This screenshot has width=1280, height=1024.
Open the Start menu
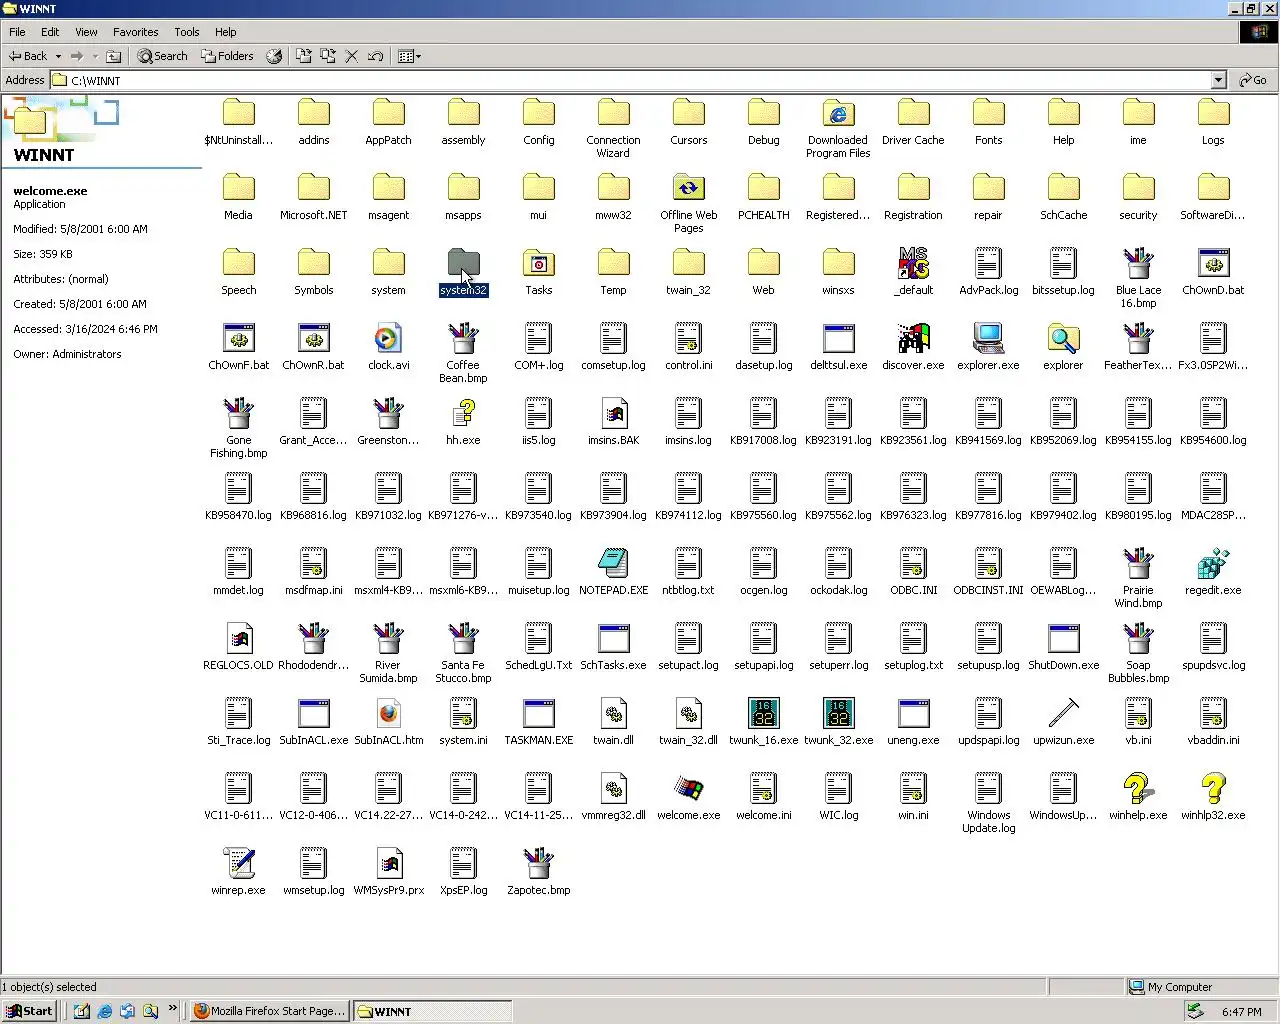coord(29,1011)
